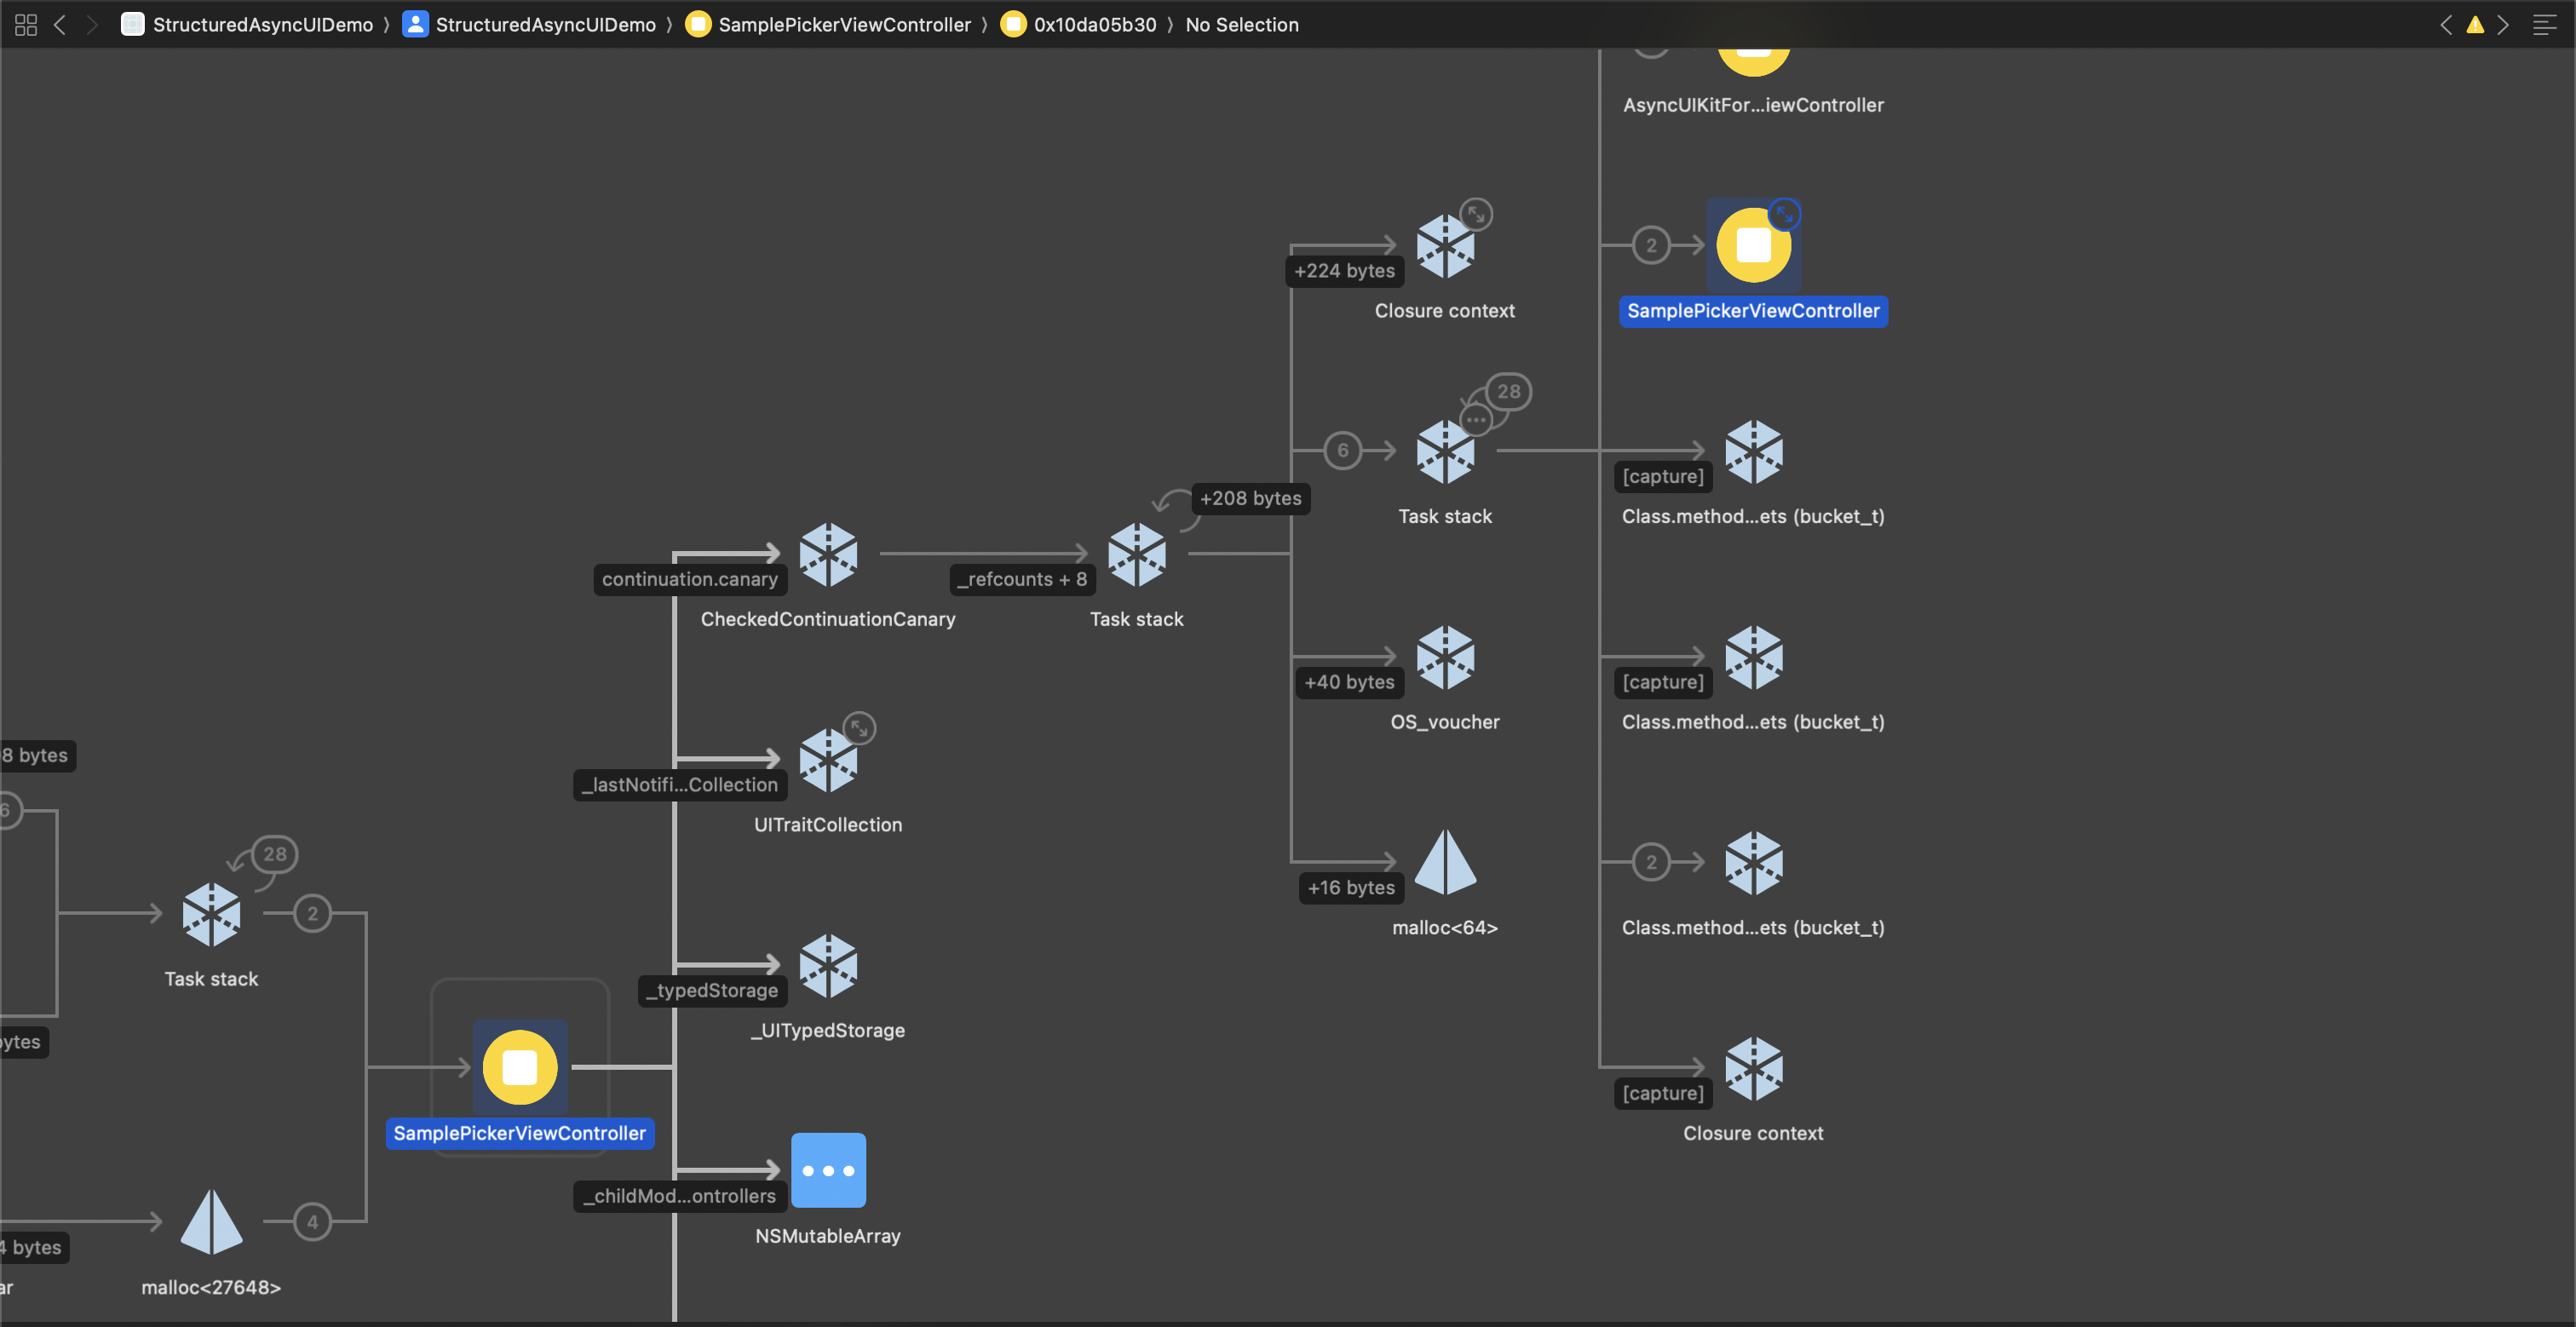
Task: Click the 28 references badge on upper Task stack
Action: [x=1508, y=392]
